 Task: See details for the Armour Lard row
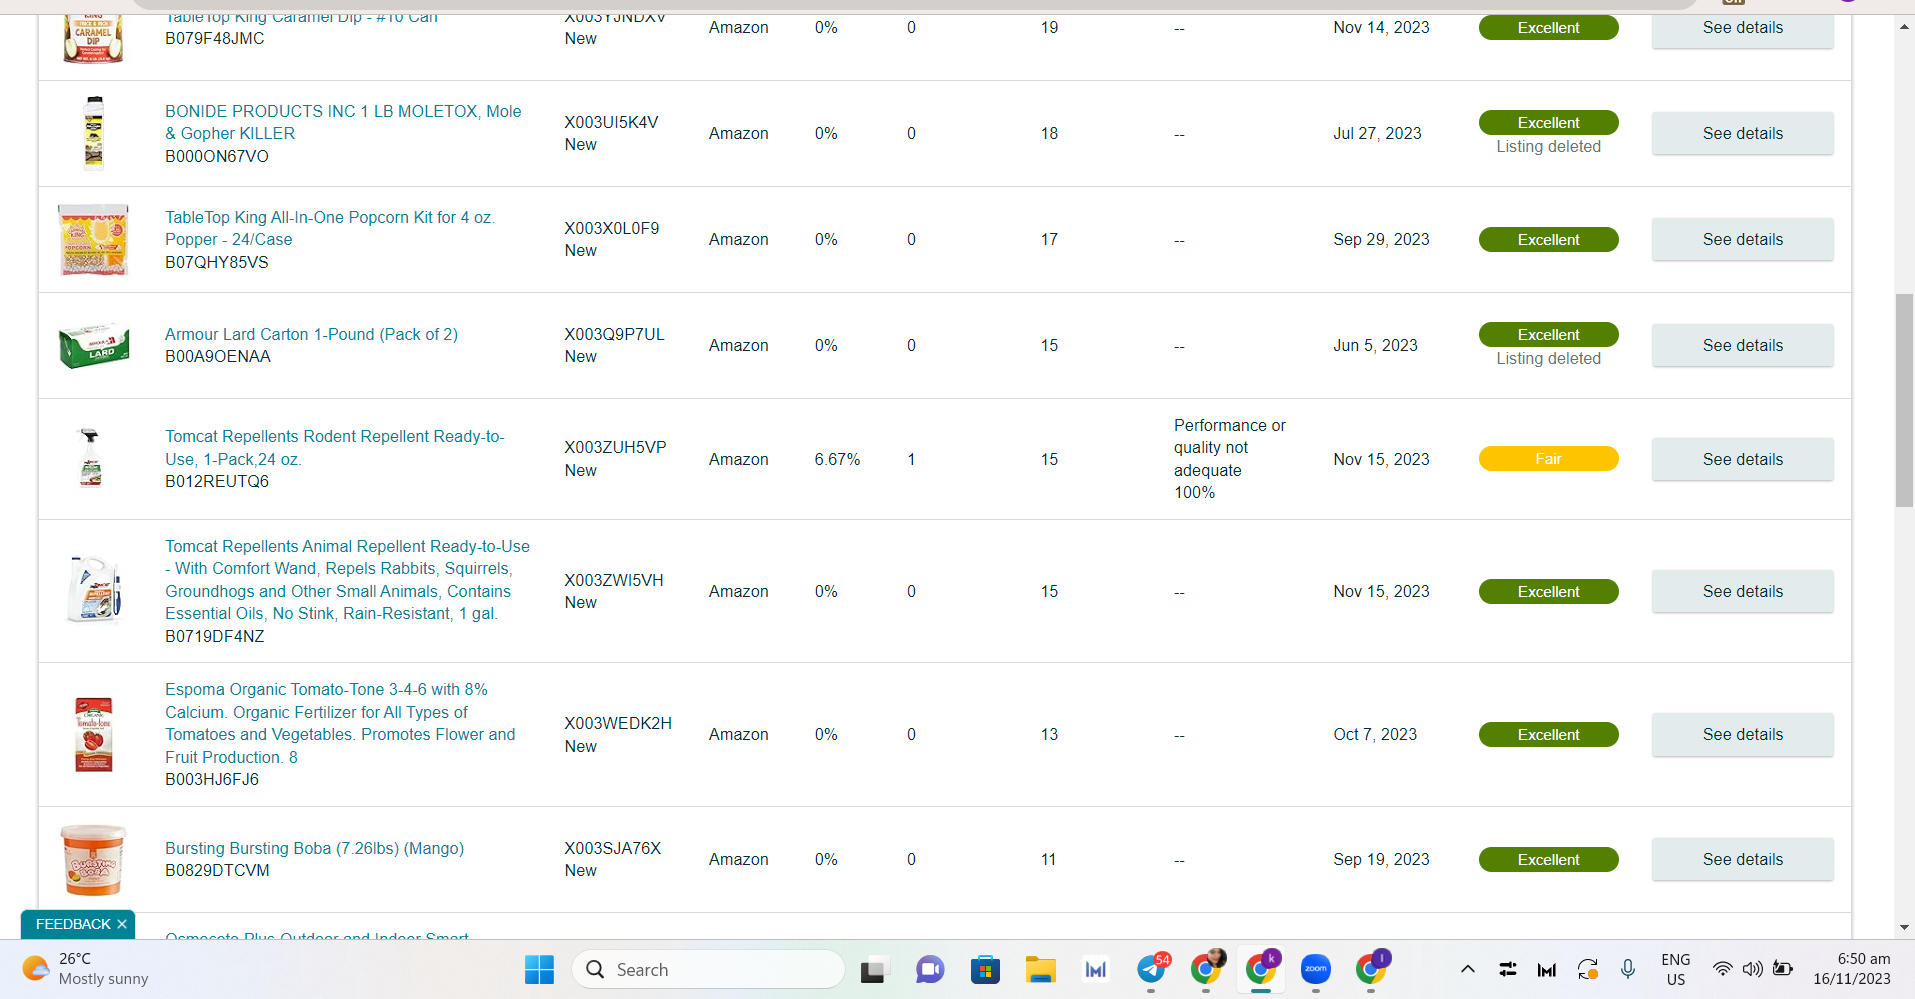[1742, 345]
